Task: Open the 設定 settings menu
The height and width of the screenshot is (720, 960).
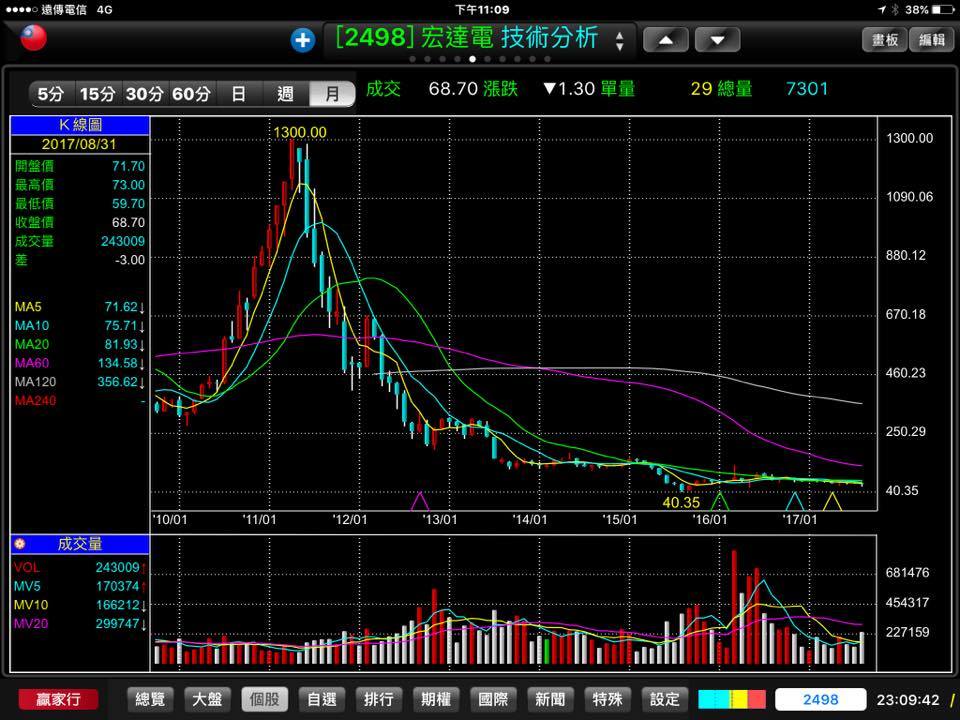Action: click(x=664, y=699)
